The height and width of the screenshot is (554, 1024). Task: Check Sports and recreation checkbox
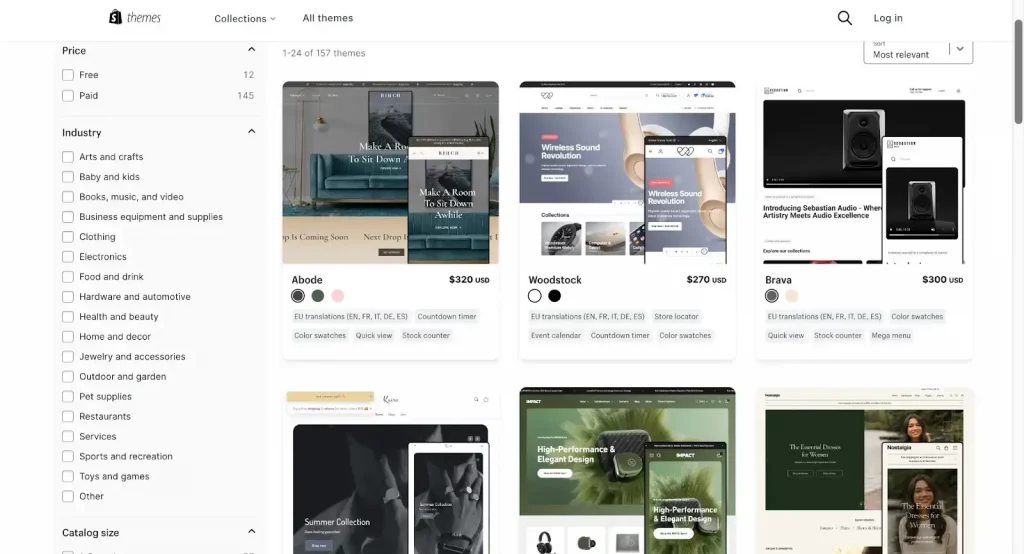pyautogui.click(x=68, y=457)
